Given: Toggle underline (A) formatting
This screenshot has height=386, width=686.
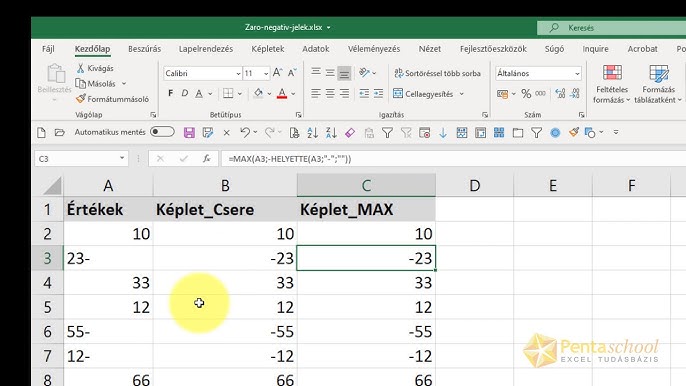Looking at the screenshot, I should [x=199, y=94].
